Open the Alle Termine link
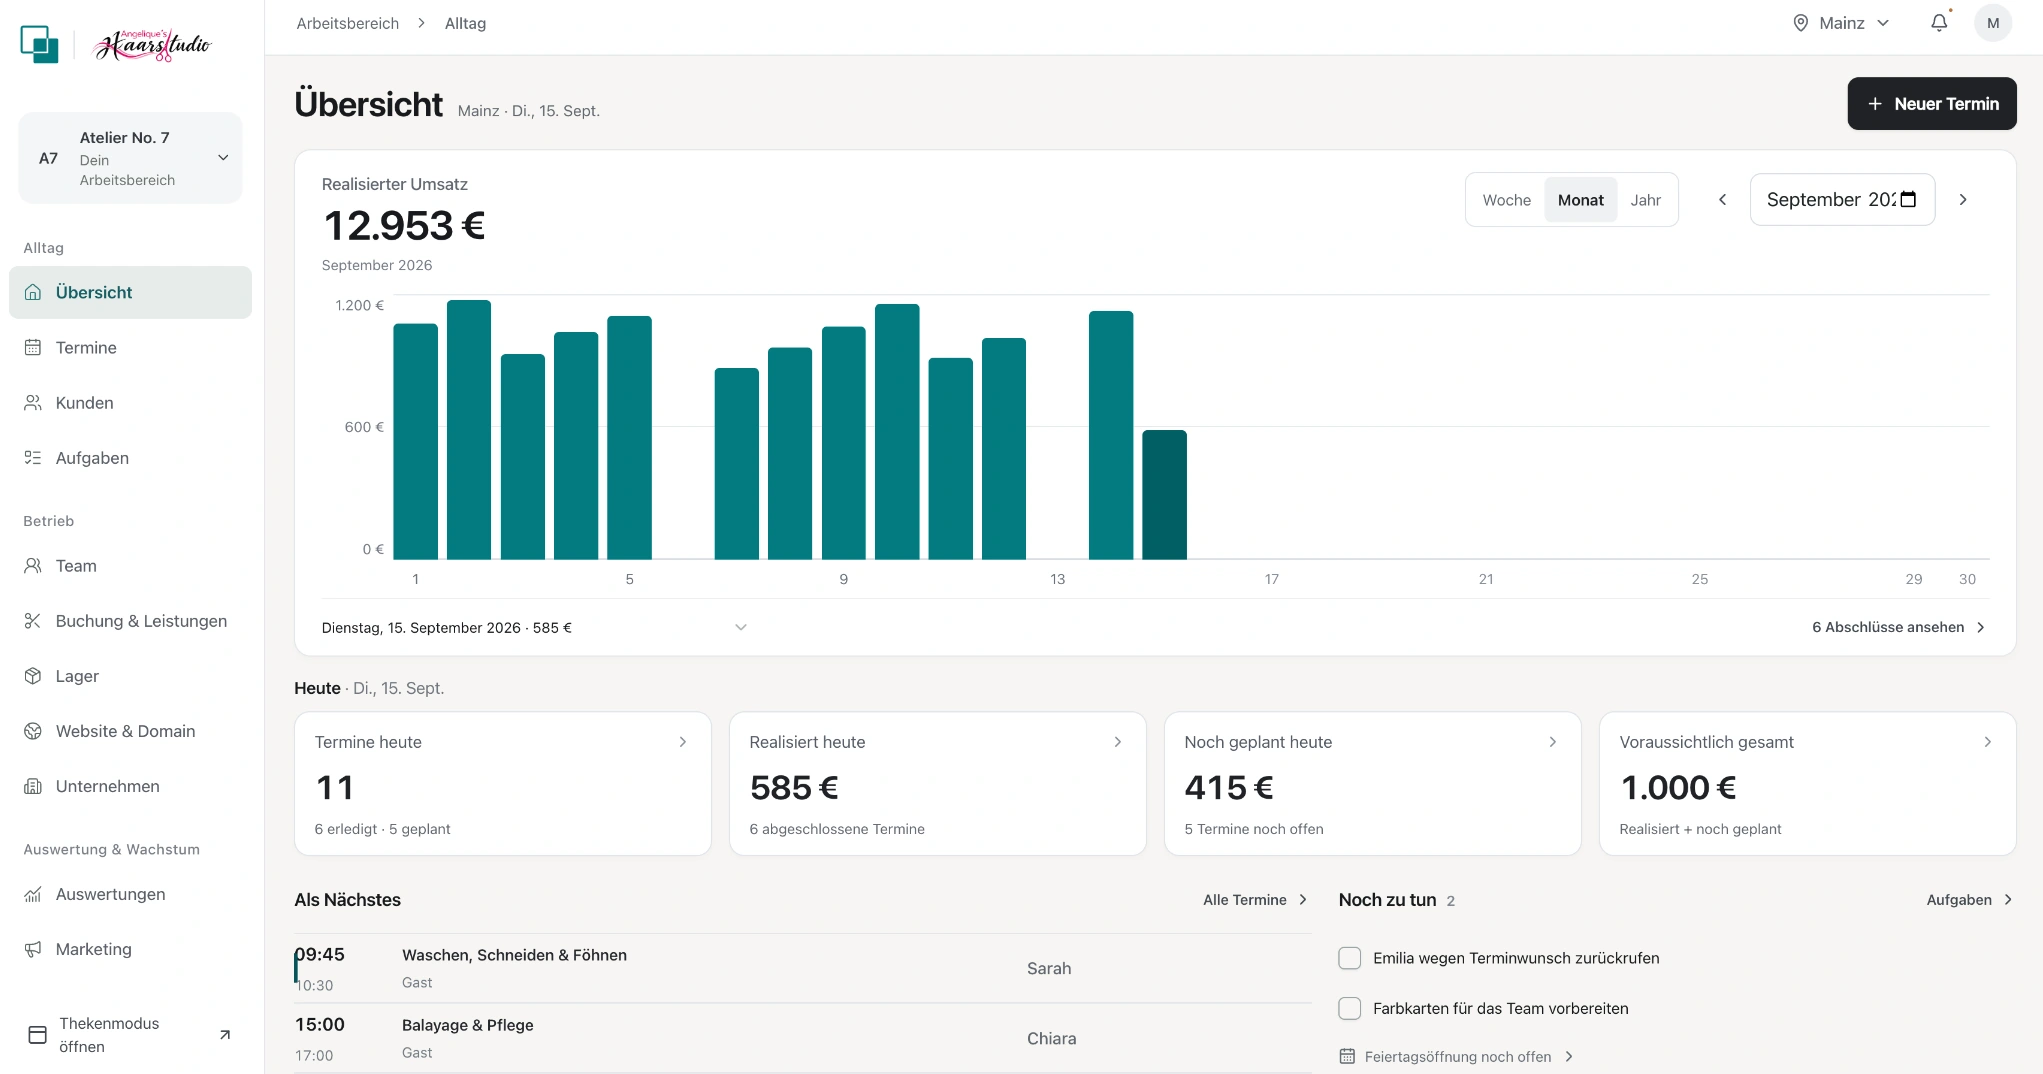2043x1074 pixels. pyautogui.click(x=1256, y=900)
